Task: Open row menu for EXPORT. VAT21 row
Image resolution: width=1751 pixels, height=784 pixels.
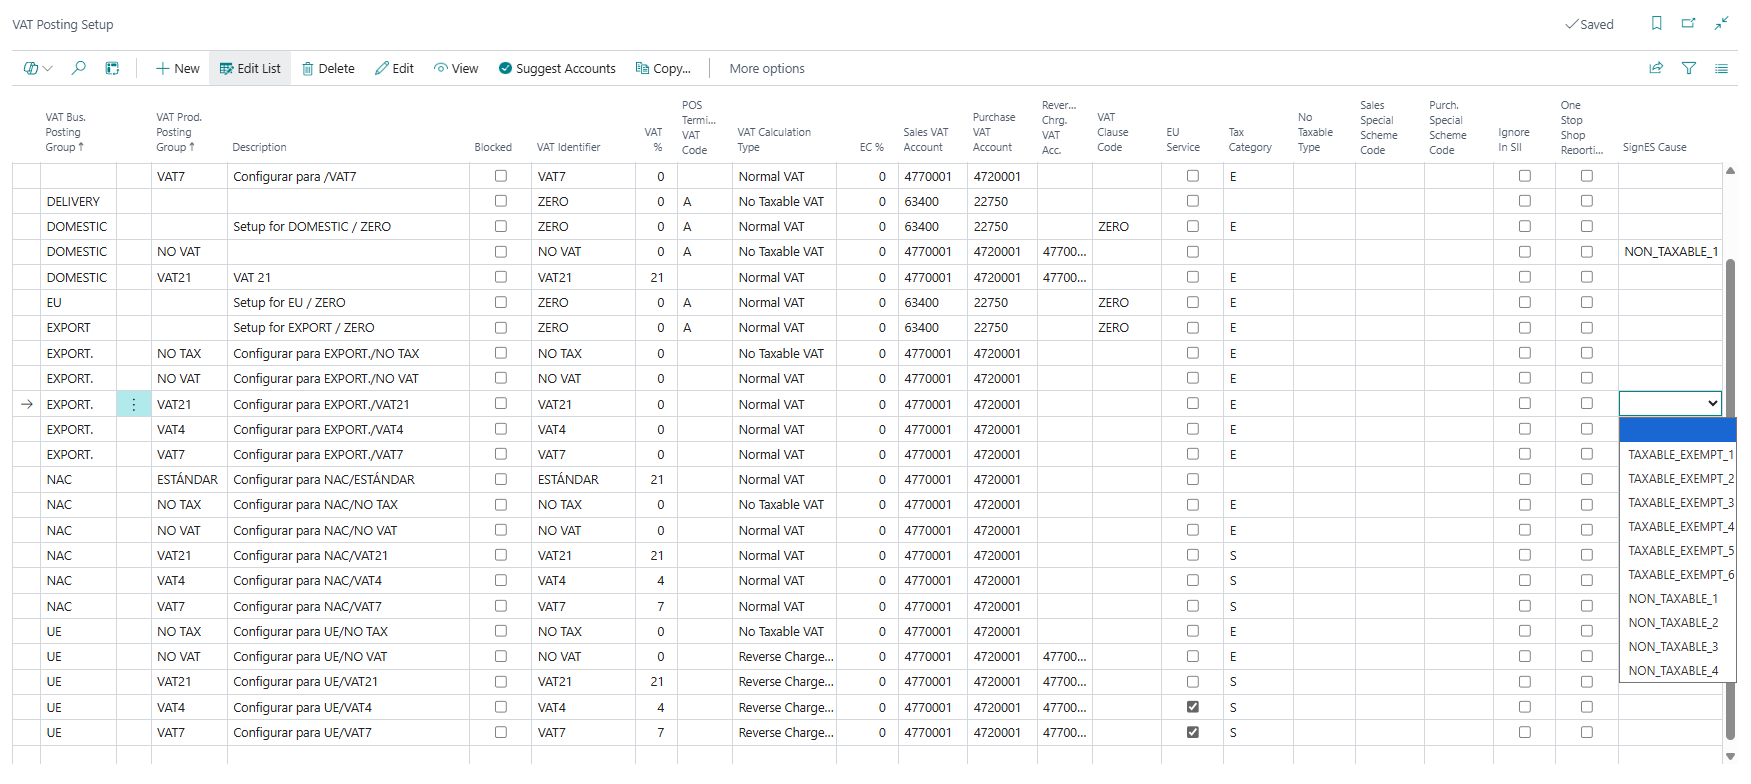Action: 134,404
